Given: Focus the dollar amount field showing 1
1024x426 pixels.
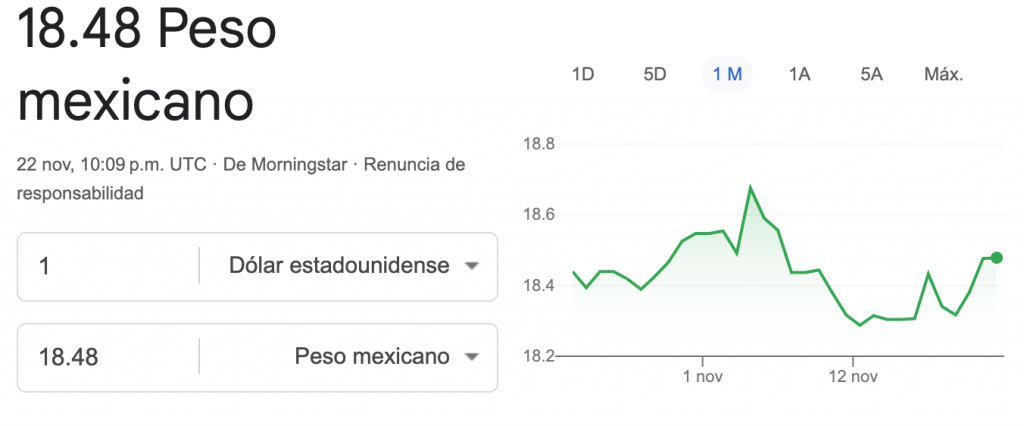Looking at the screenshot, I should click(x=108, y=266).
